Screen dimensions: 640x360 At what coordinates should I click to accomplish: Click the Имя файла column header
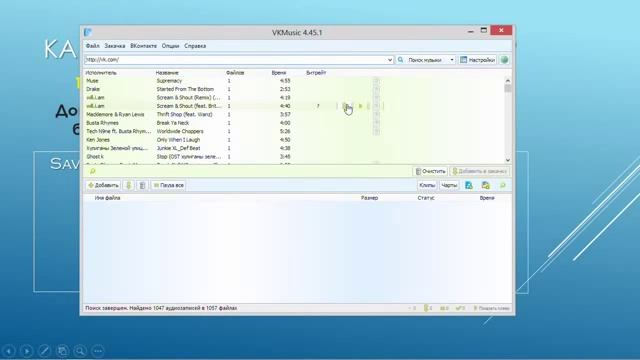(x=107, y=198)
